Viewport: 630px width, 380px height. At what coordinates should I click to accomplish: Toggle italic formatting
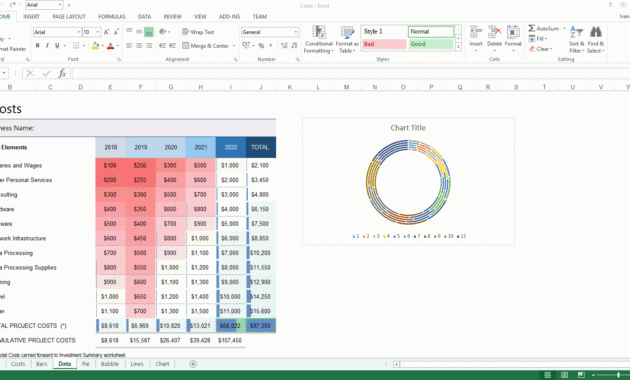click(47, 46)
